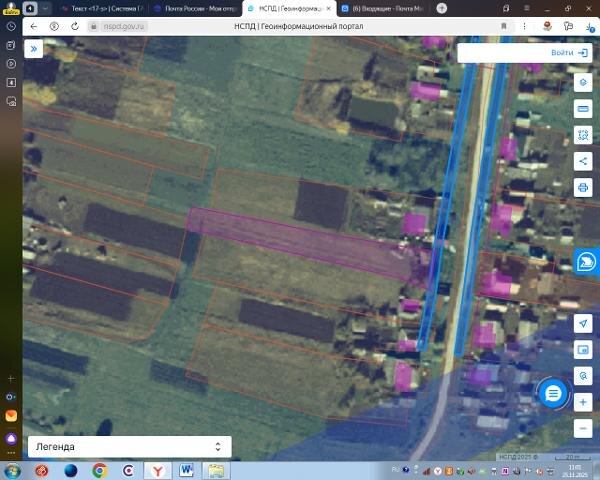Click the taskbar clock
Image resolution: width=600 pixels, height=480 pixels.
pyautogui.click(x=575, y=471)
